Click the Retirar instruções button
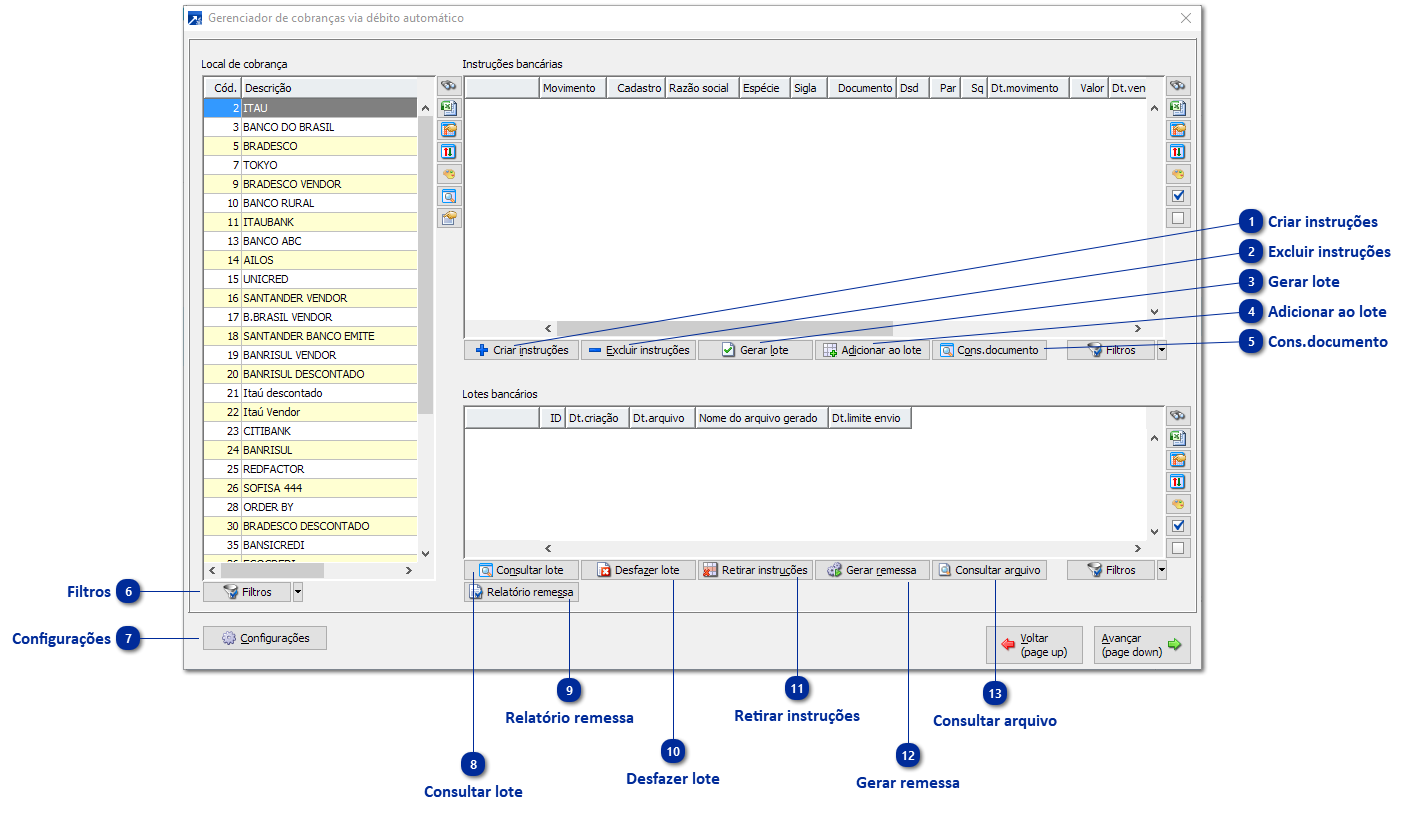 coord(755,570)
